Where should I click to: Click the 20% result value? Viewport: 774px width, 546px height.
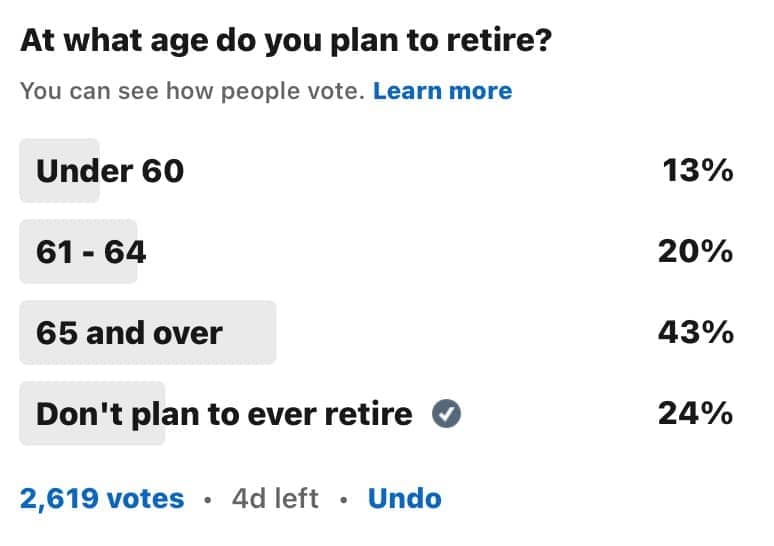tap(696, 251)
